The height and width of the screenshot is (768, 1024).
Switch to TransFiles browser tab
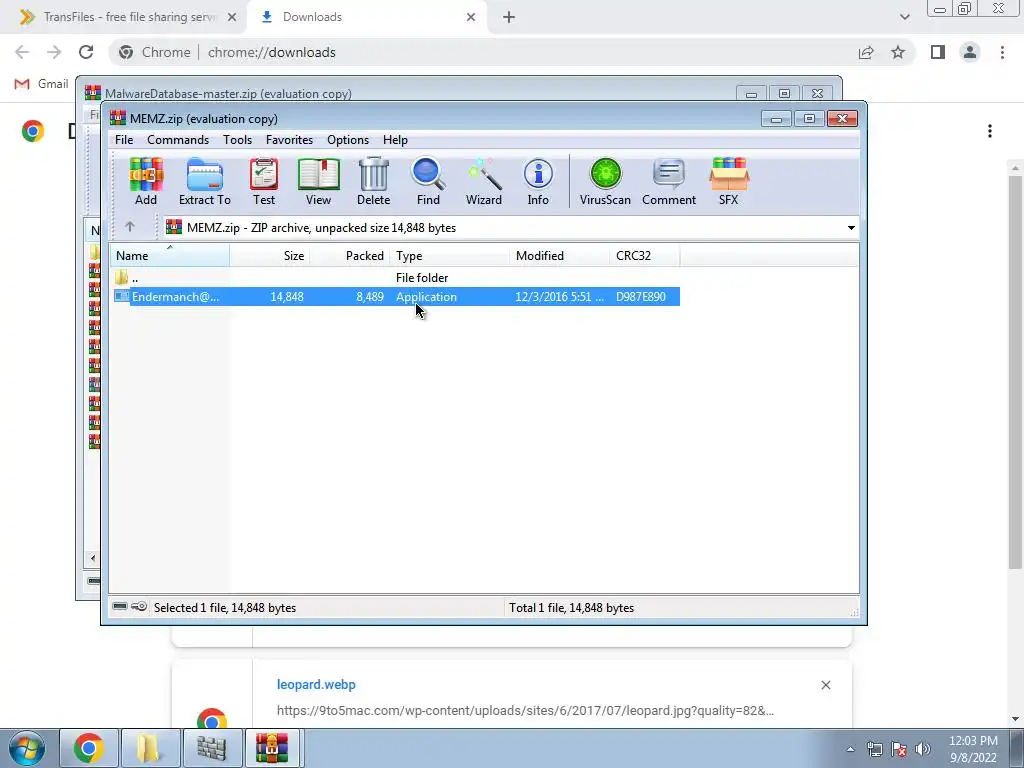124,17
